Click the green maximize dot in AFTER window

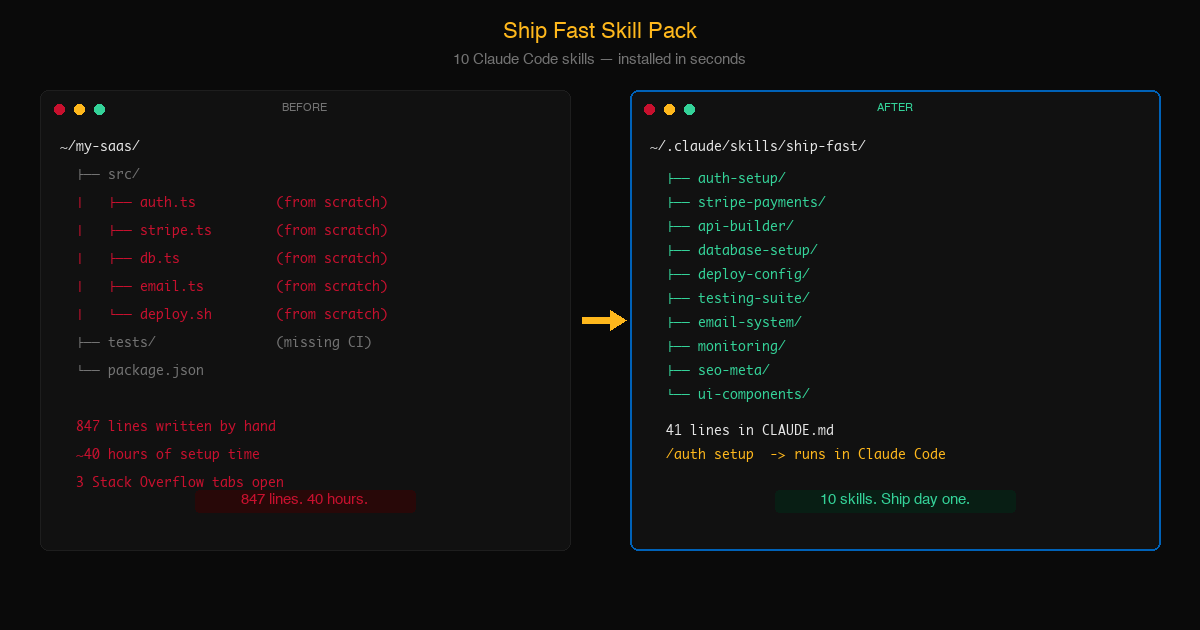(x=690, y=110)
